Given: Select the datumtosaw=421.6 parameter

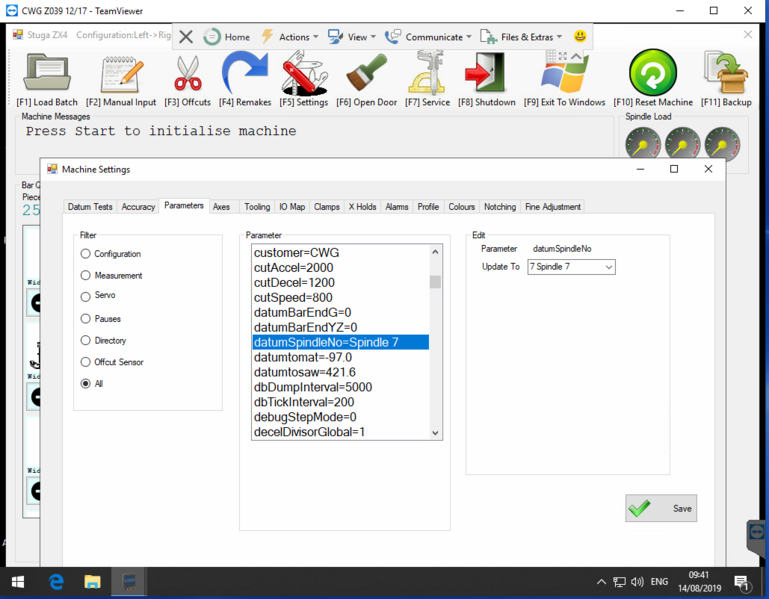Looking at the screenshot, I should [341, 372].
